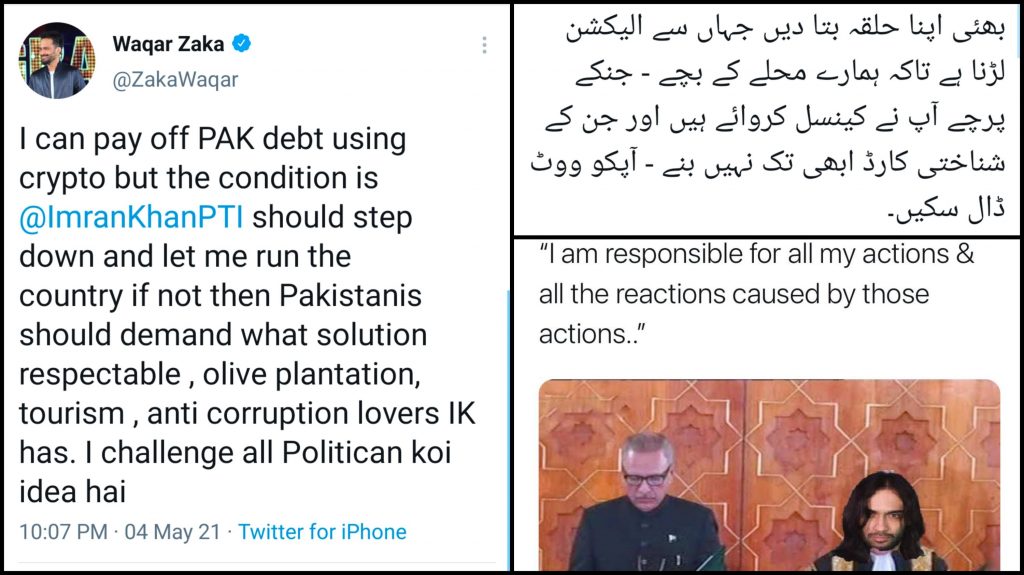Open the @ZakaWaqar handle
The height and width of the screenshot is (575, 1024).
[x=175, y=80]
